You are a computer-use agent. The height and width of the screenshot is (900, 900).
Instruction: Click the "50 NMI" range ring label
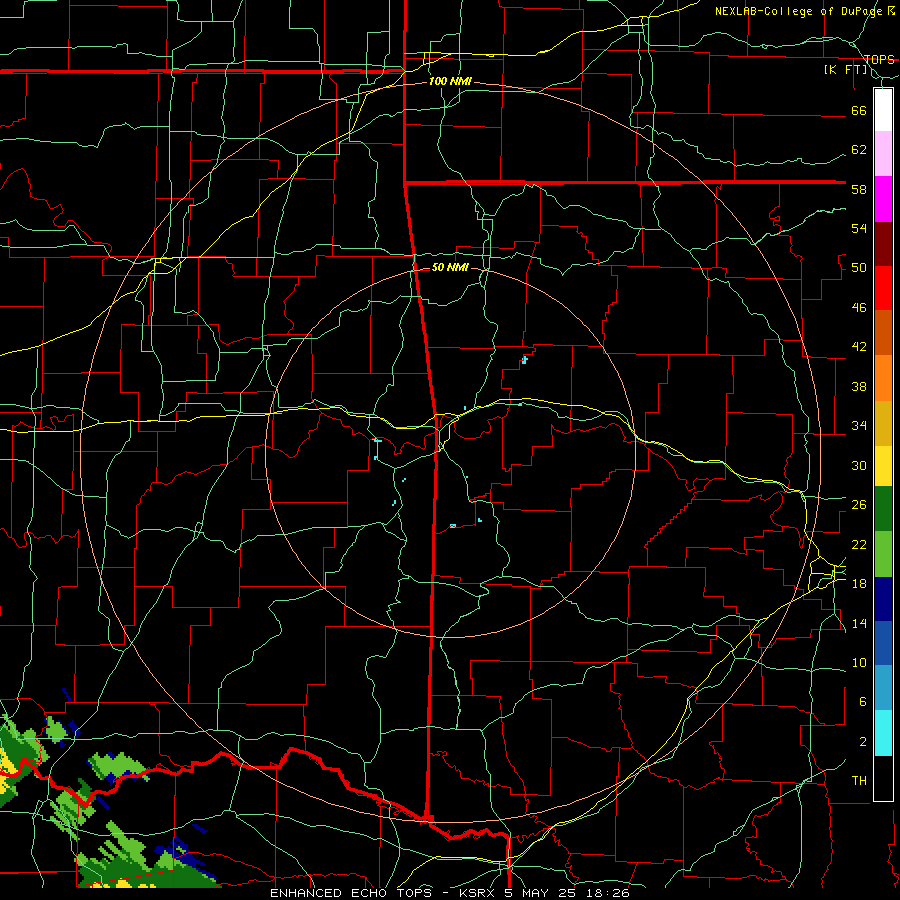point(450,267)
